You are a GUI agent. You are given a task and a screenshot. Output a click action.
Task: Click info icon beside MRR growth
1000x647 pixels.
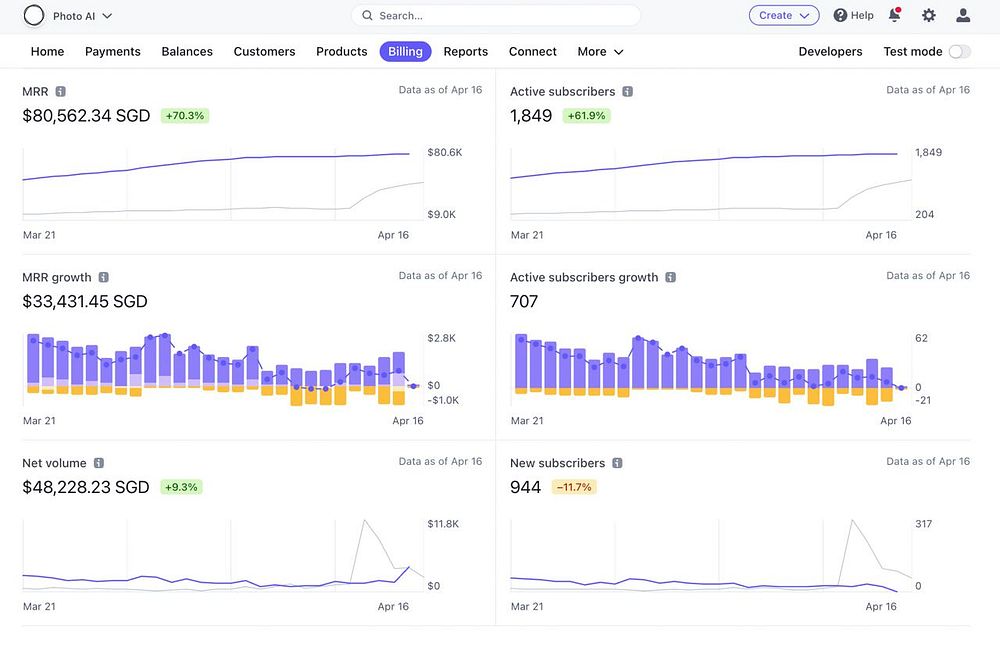pos(103,277)
